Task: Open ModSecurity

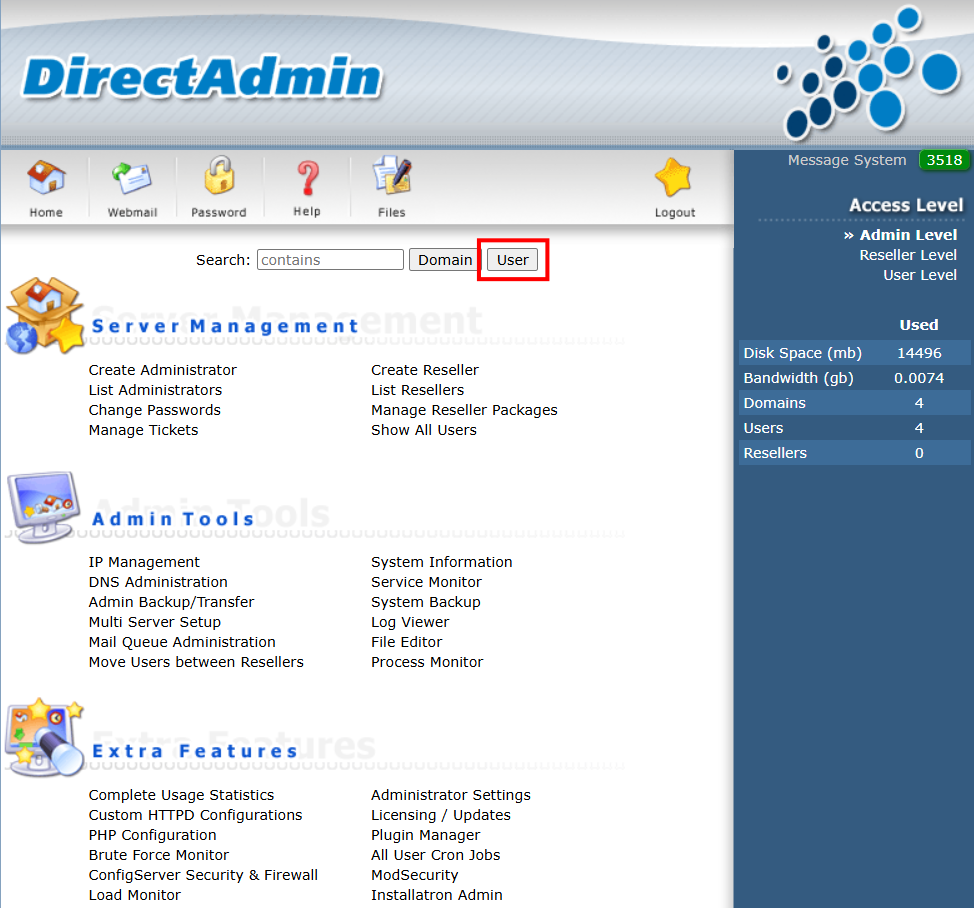Action: 414,875
